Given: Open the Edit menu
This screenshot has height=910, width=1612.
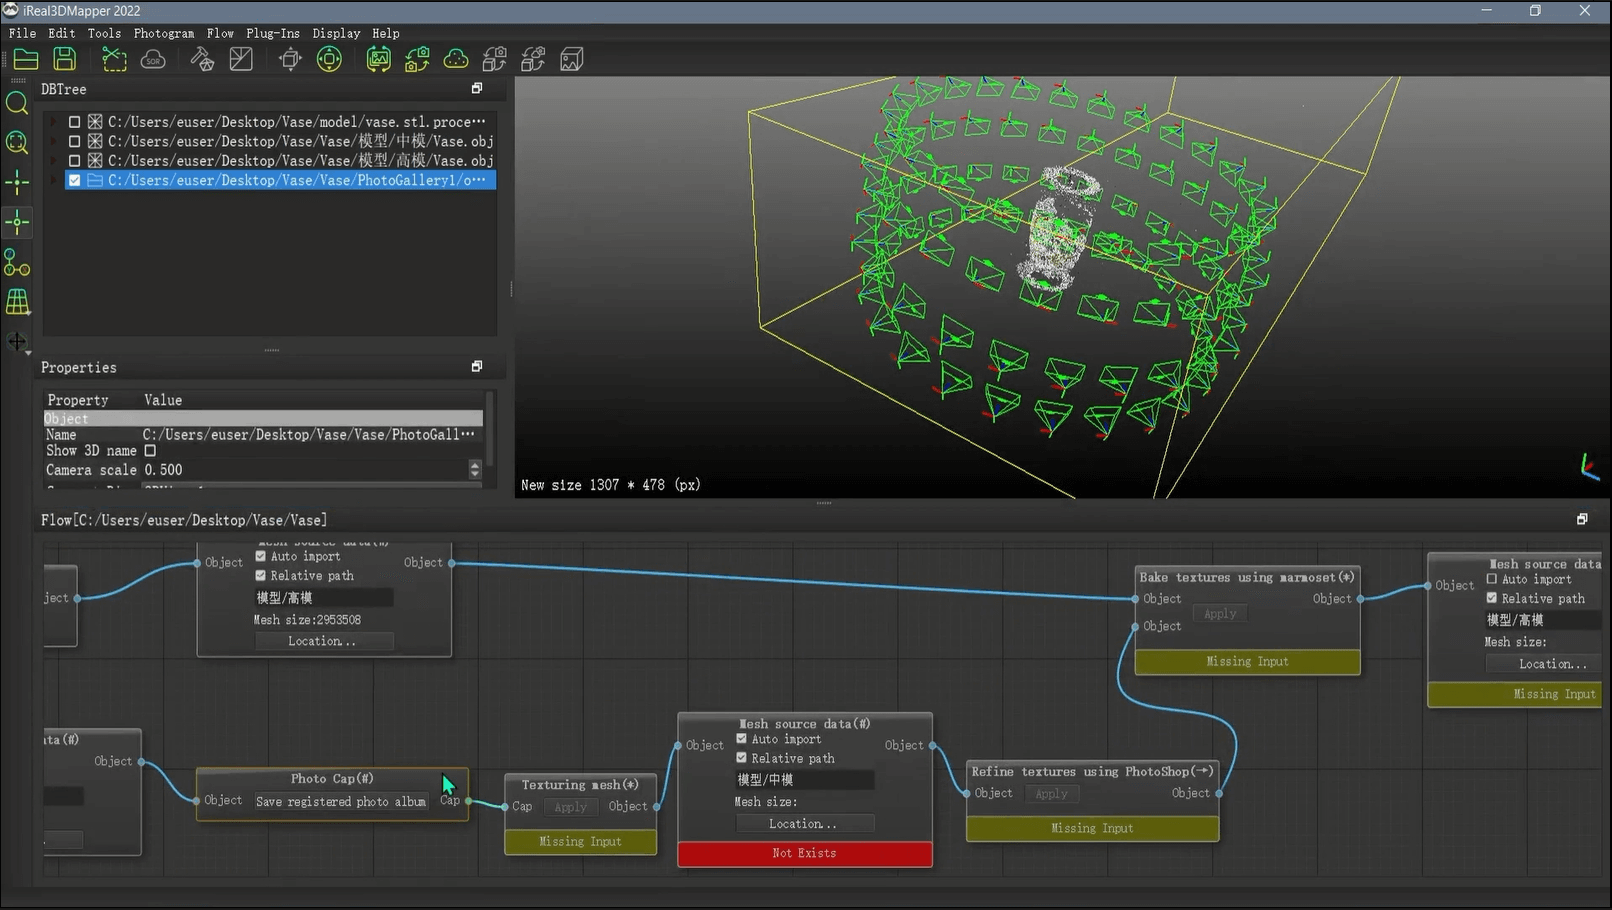Looking at the screenshot, I should 62,33.
